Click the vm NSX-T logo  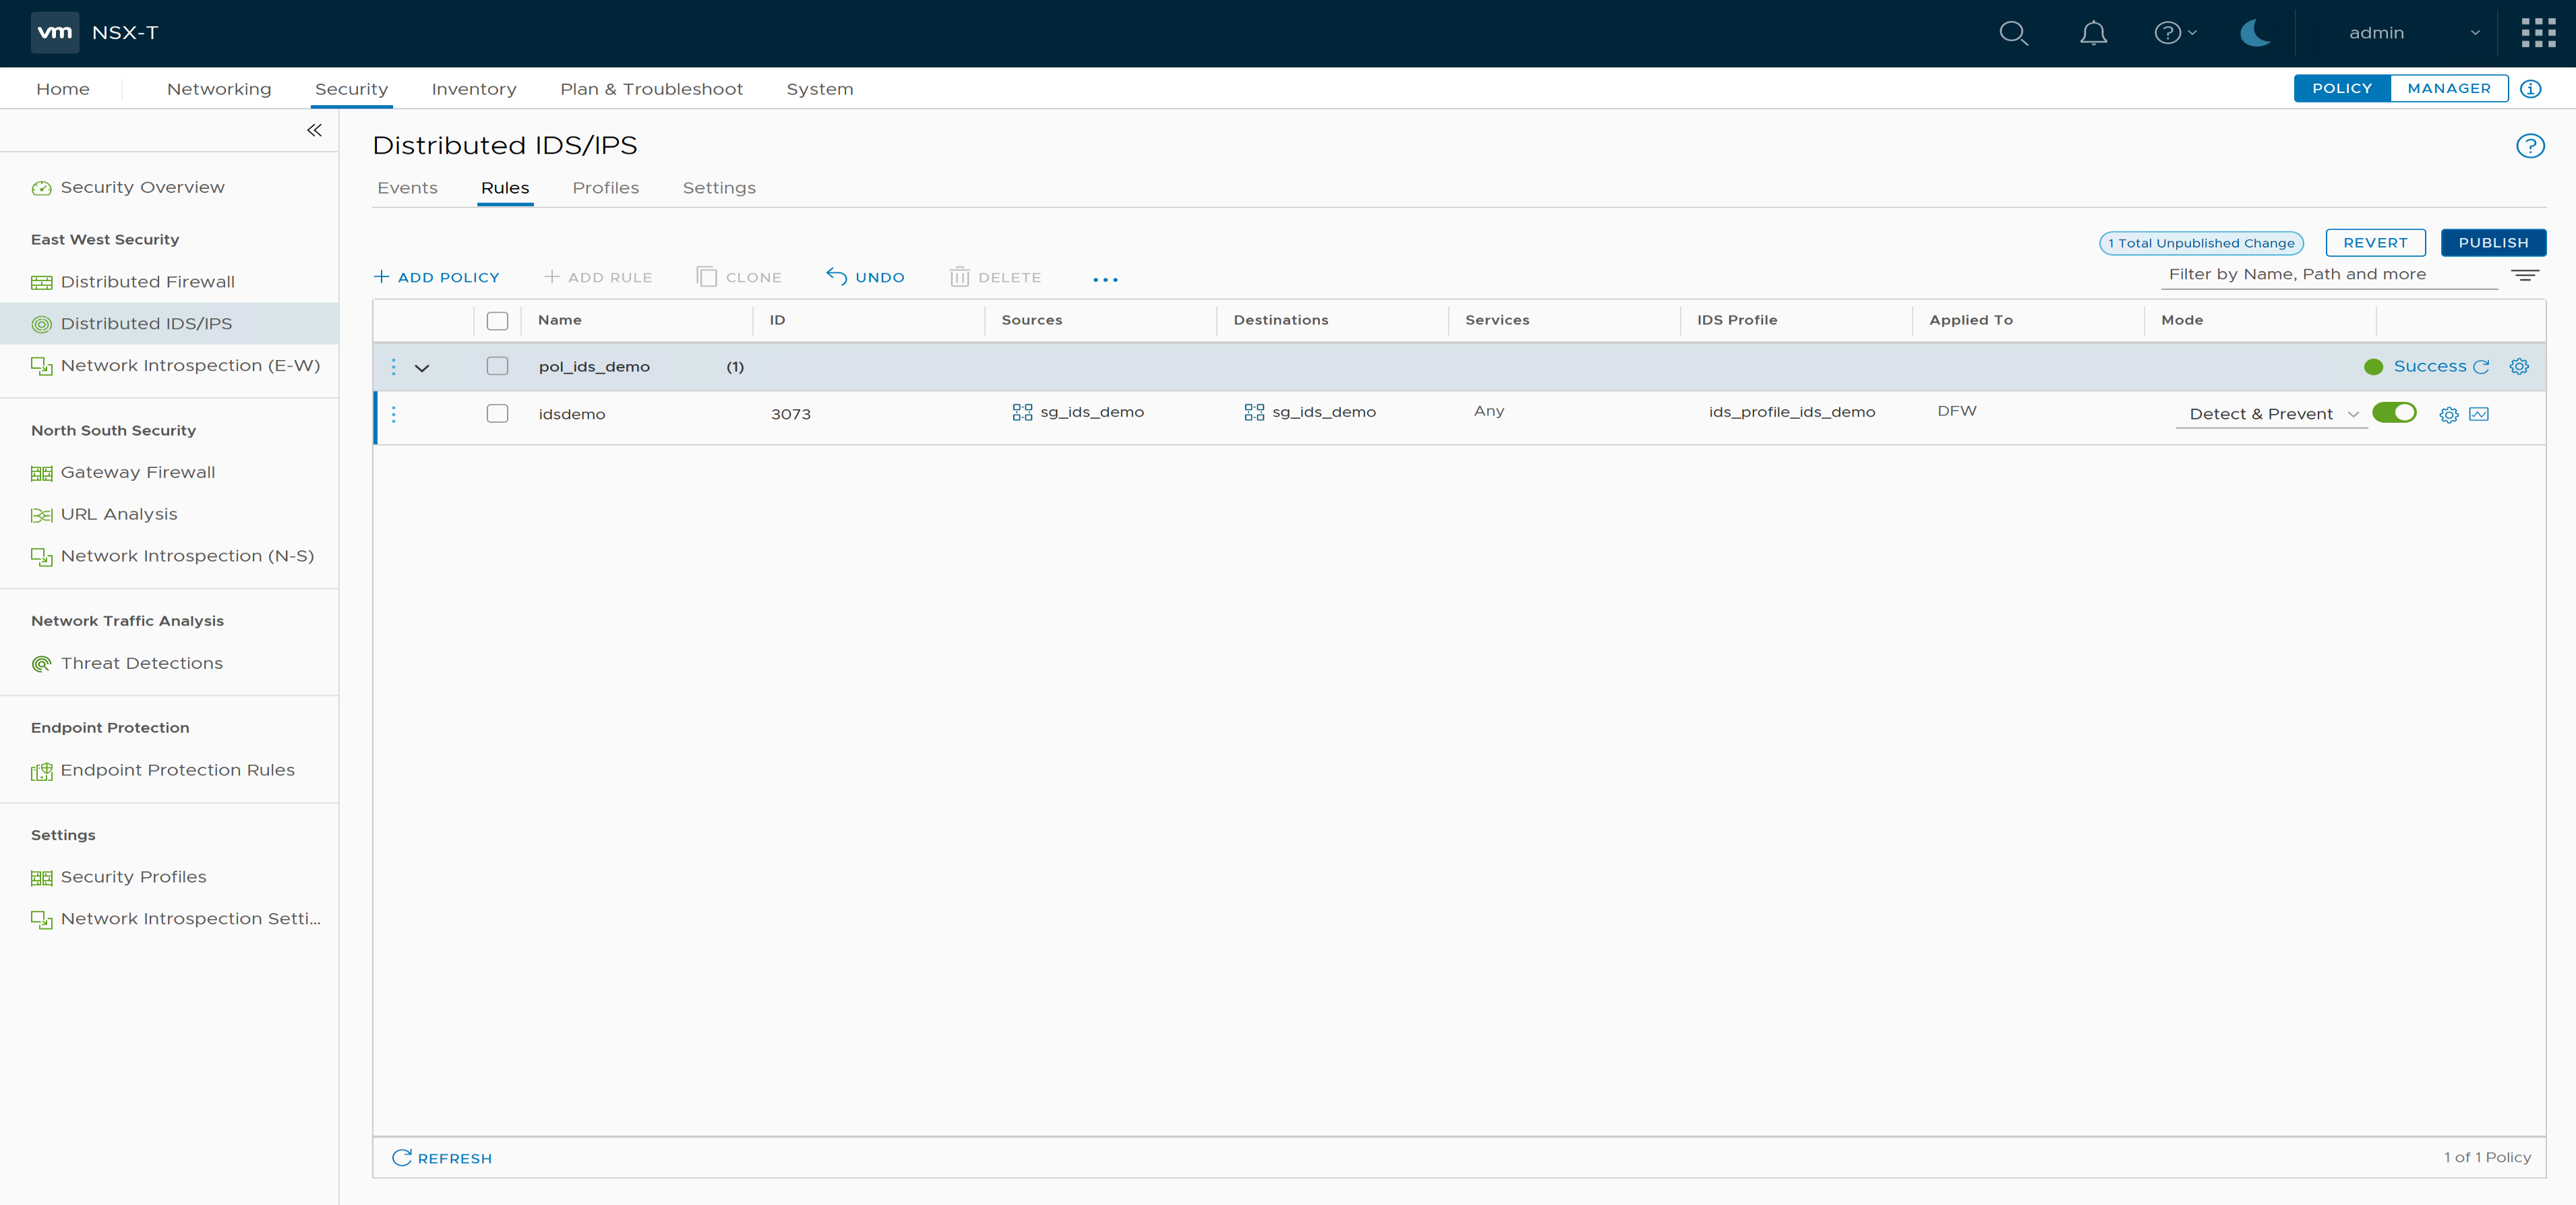coord(94,33)
